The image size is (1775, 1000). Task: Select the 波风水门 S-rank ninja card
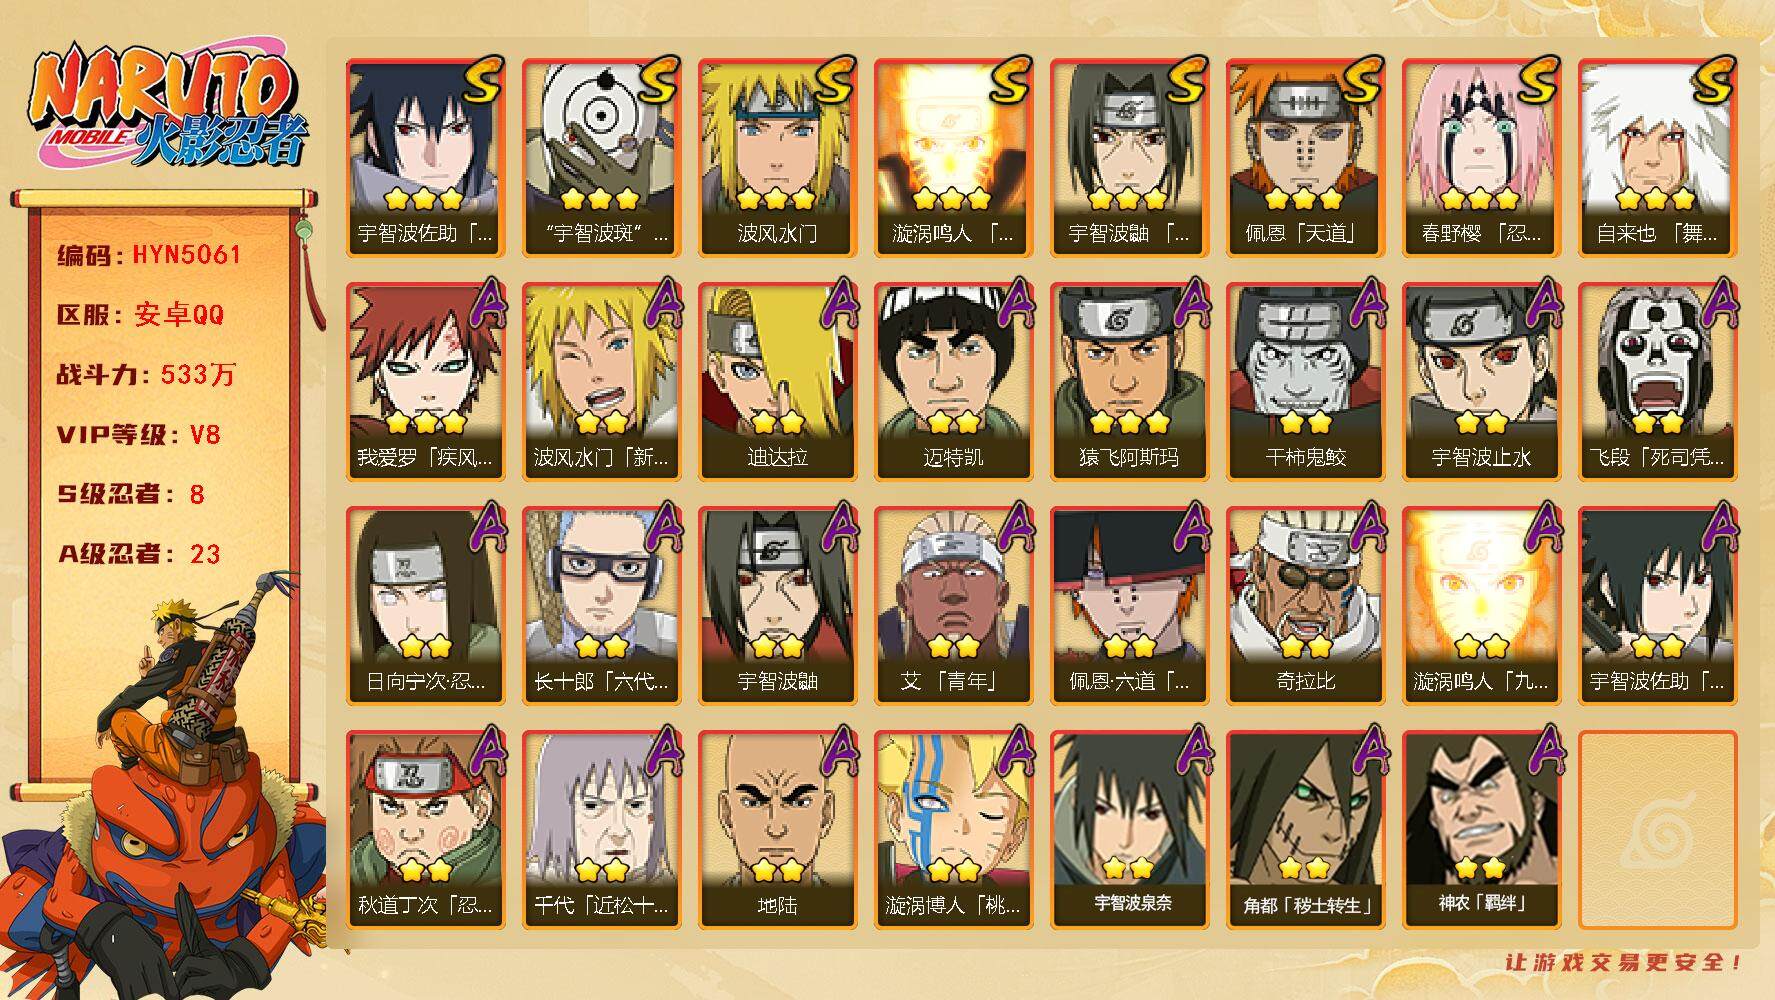tap(777, 158)
